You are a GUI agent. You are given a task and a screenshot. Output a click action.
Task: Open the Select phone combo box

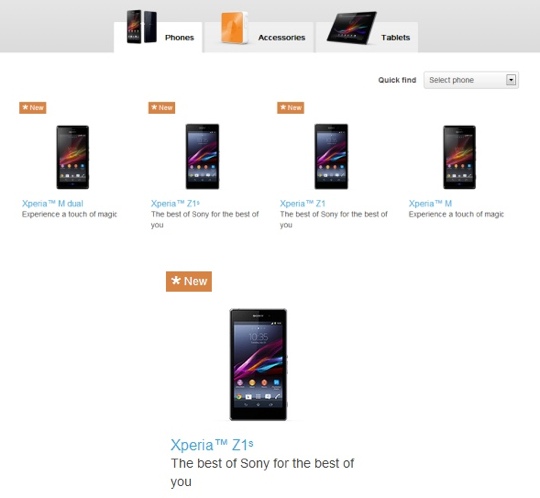pyautogui.click(x=471, y=80)
